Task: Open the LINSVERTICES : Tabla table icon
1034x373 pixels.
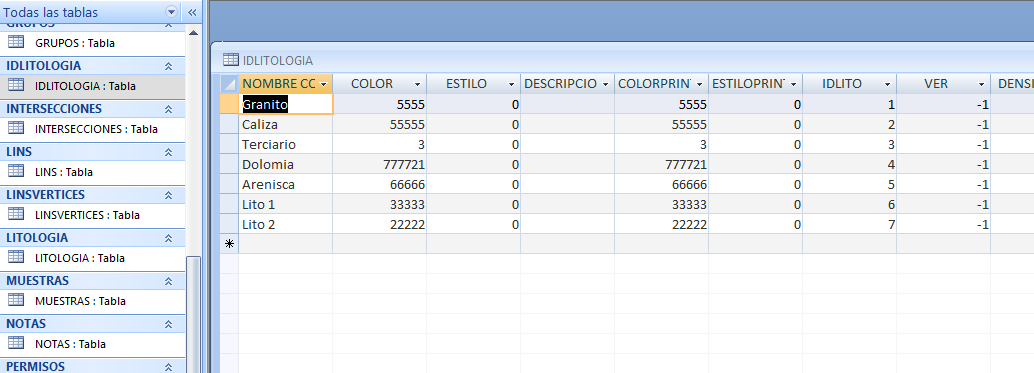Action: click(16, 214)
